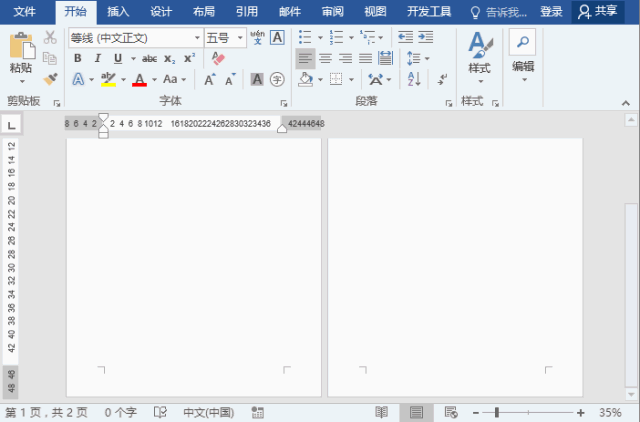The width and height of the screenshot is (640, 422).
Task: Collapse the ribbon with chevron
Action: click(x=626, y=103)
